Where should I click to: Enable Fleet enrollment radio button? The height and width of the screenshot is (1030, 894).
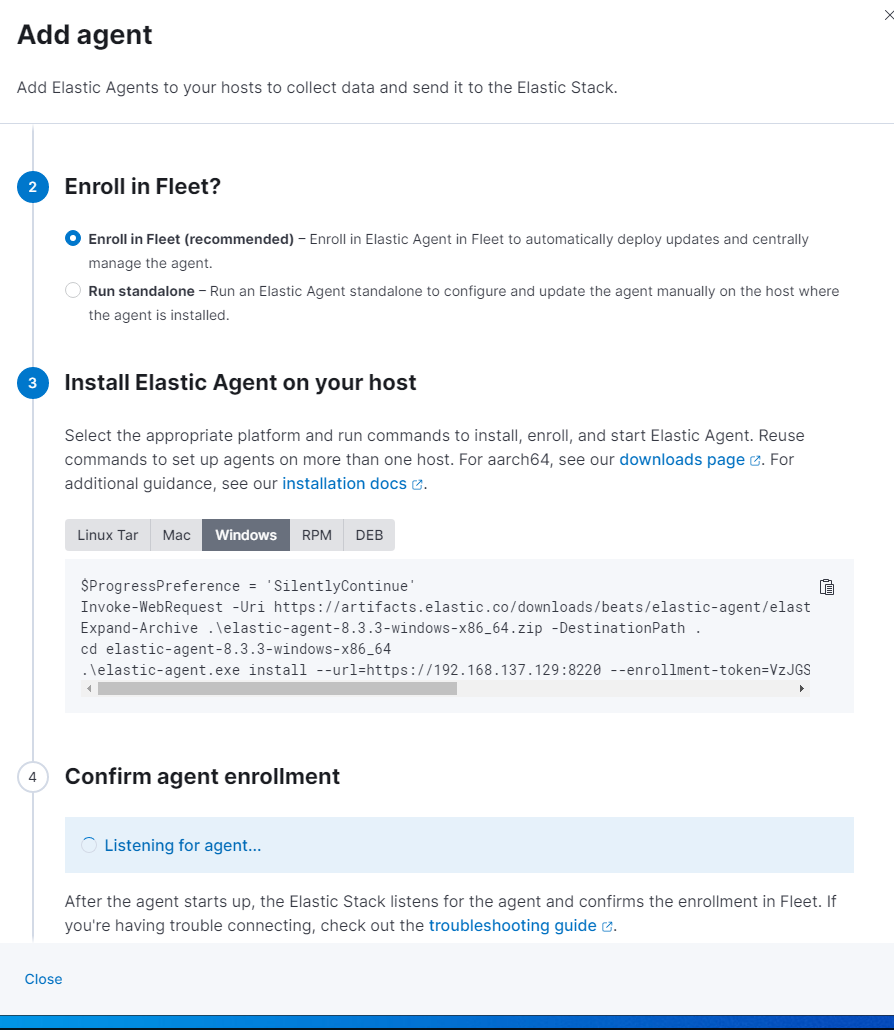pyautogui.click(x=72, y=238)
